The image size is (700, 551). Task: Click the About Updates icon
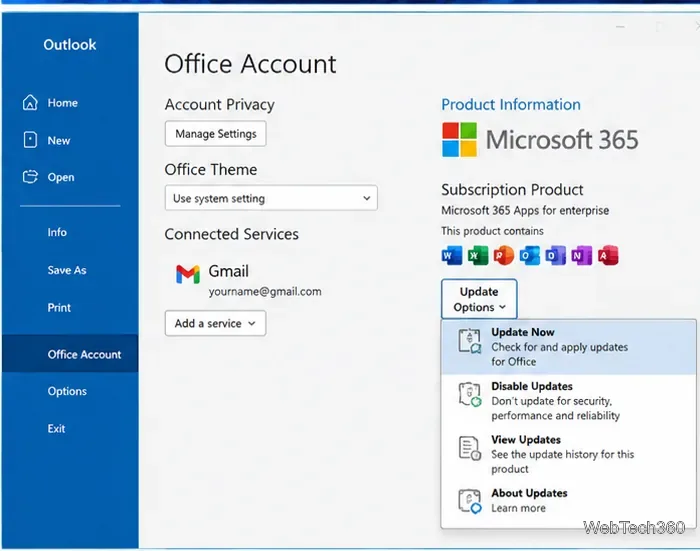(x=470, y=501)
